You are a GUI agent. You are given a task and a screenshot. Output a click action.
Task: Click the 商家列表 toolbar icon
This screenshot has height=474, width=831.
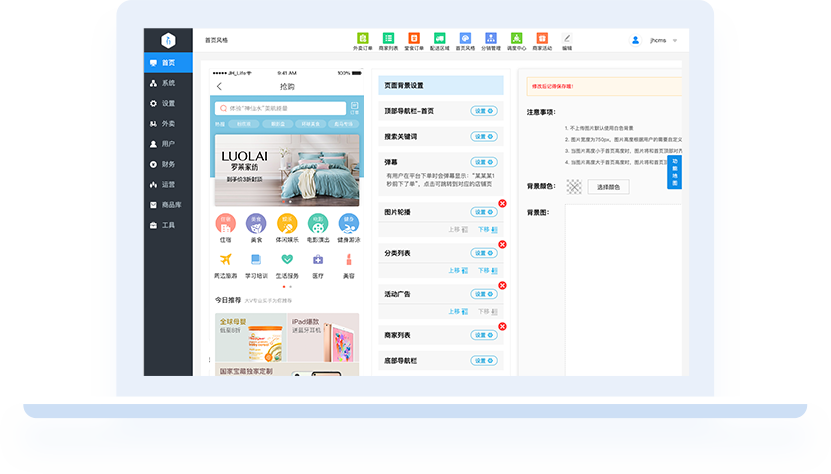click(388, 40)
